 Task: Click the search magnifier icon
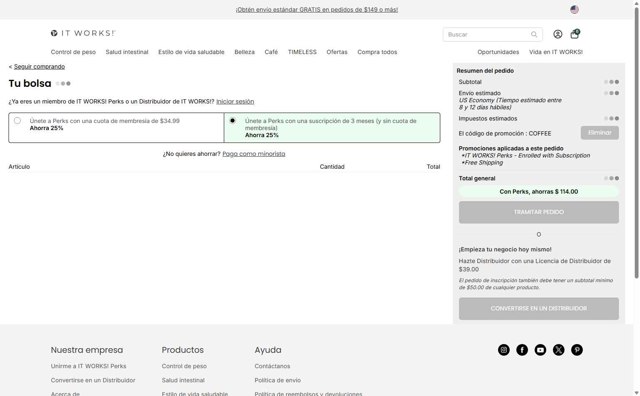pos(534,34)
